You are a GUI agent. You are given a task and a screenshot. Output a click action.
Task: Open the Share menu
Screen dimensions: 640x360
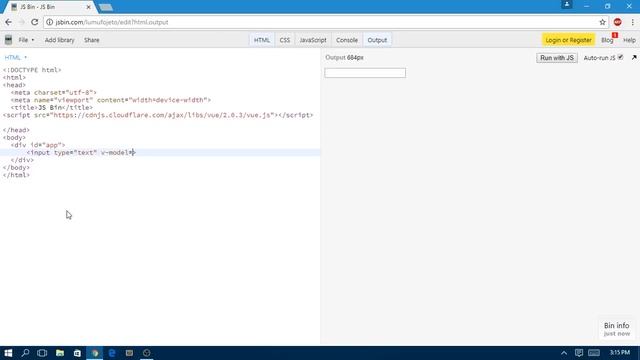[91, 40]
